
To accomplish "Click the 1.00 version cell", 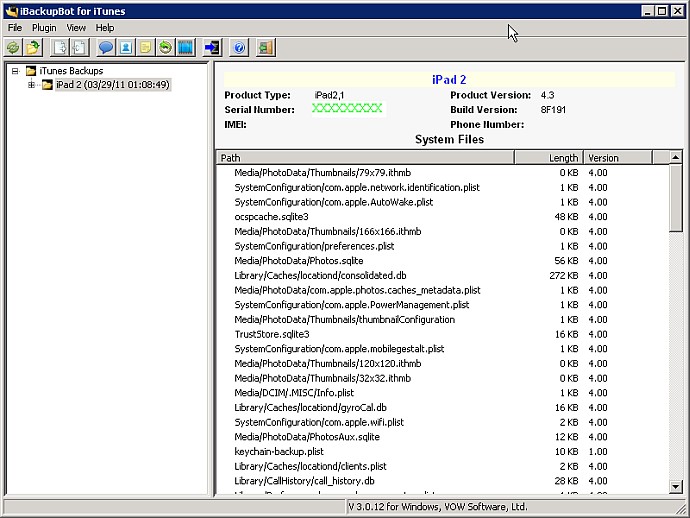I will [x=598, y=452].
